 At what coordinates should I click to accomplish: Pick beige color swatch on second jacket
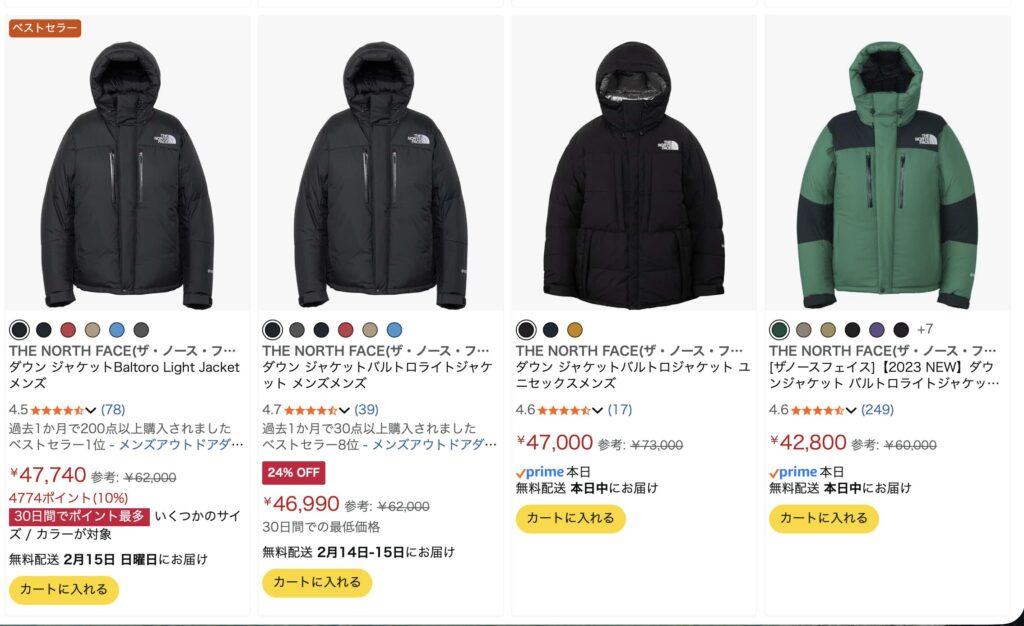[x=370, y=330]
